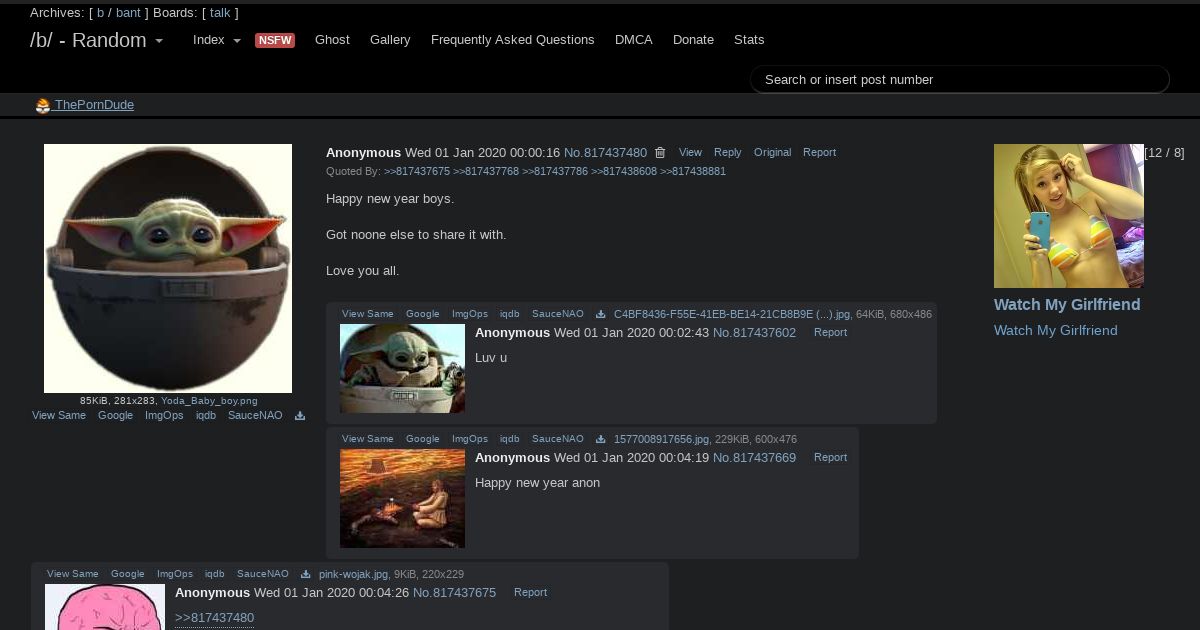Follow quoted-by link >>817437675 in header
Screen dimensions: 1200x630
(417, 172)
